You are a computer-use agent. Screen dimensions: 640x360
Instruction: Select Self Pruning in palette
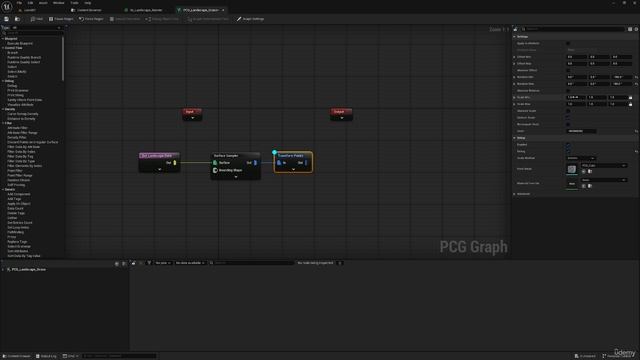click(x=16, y=185)
